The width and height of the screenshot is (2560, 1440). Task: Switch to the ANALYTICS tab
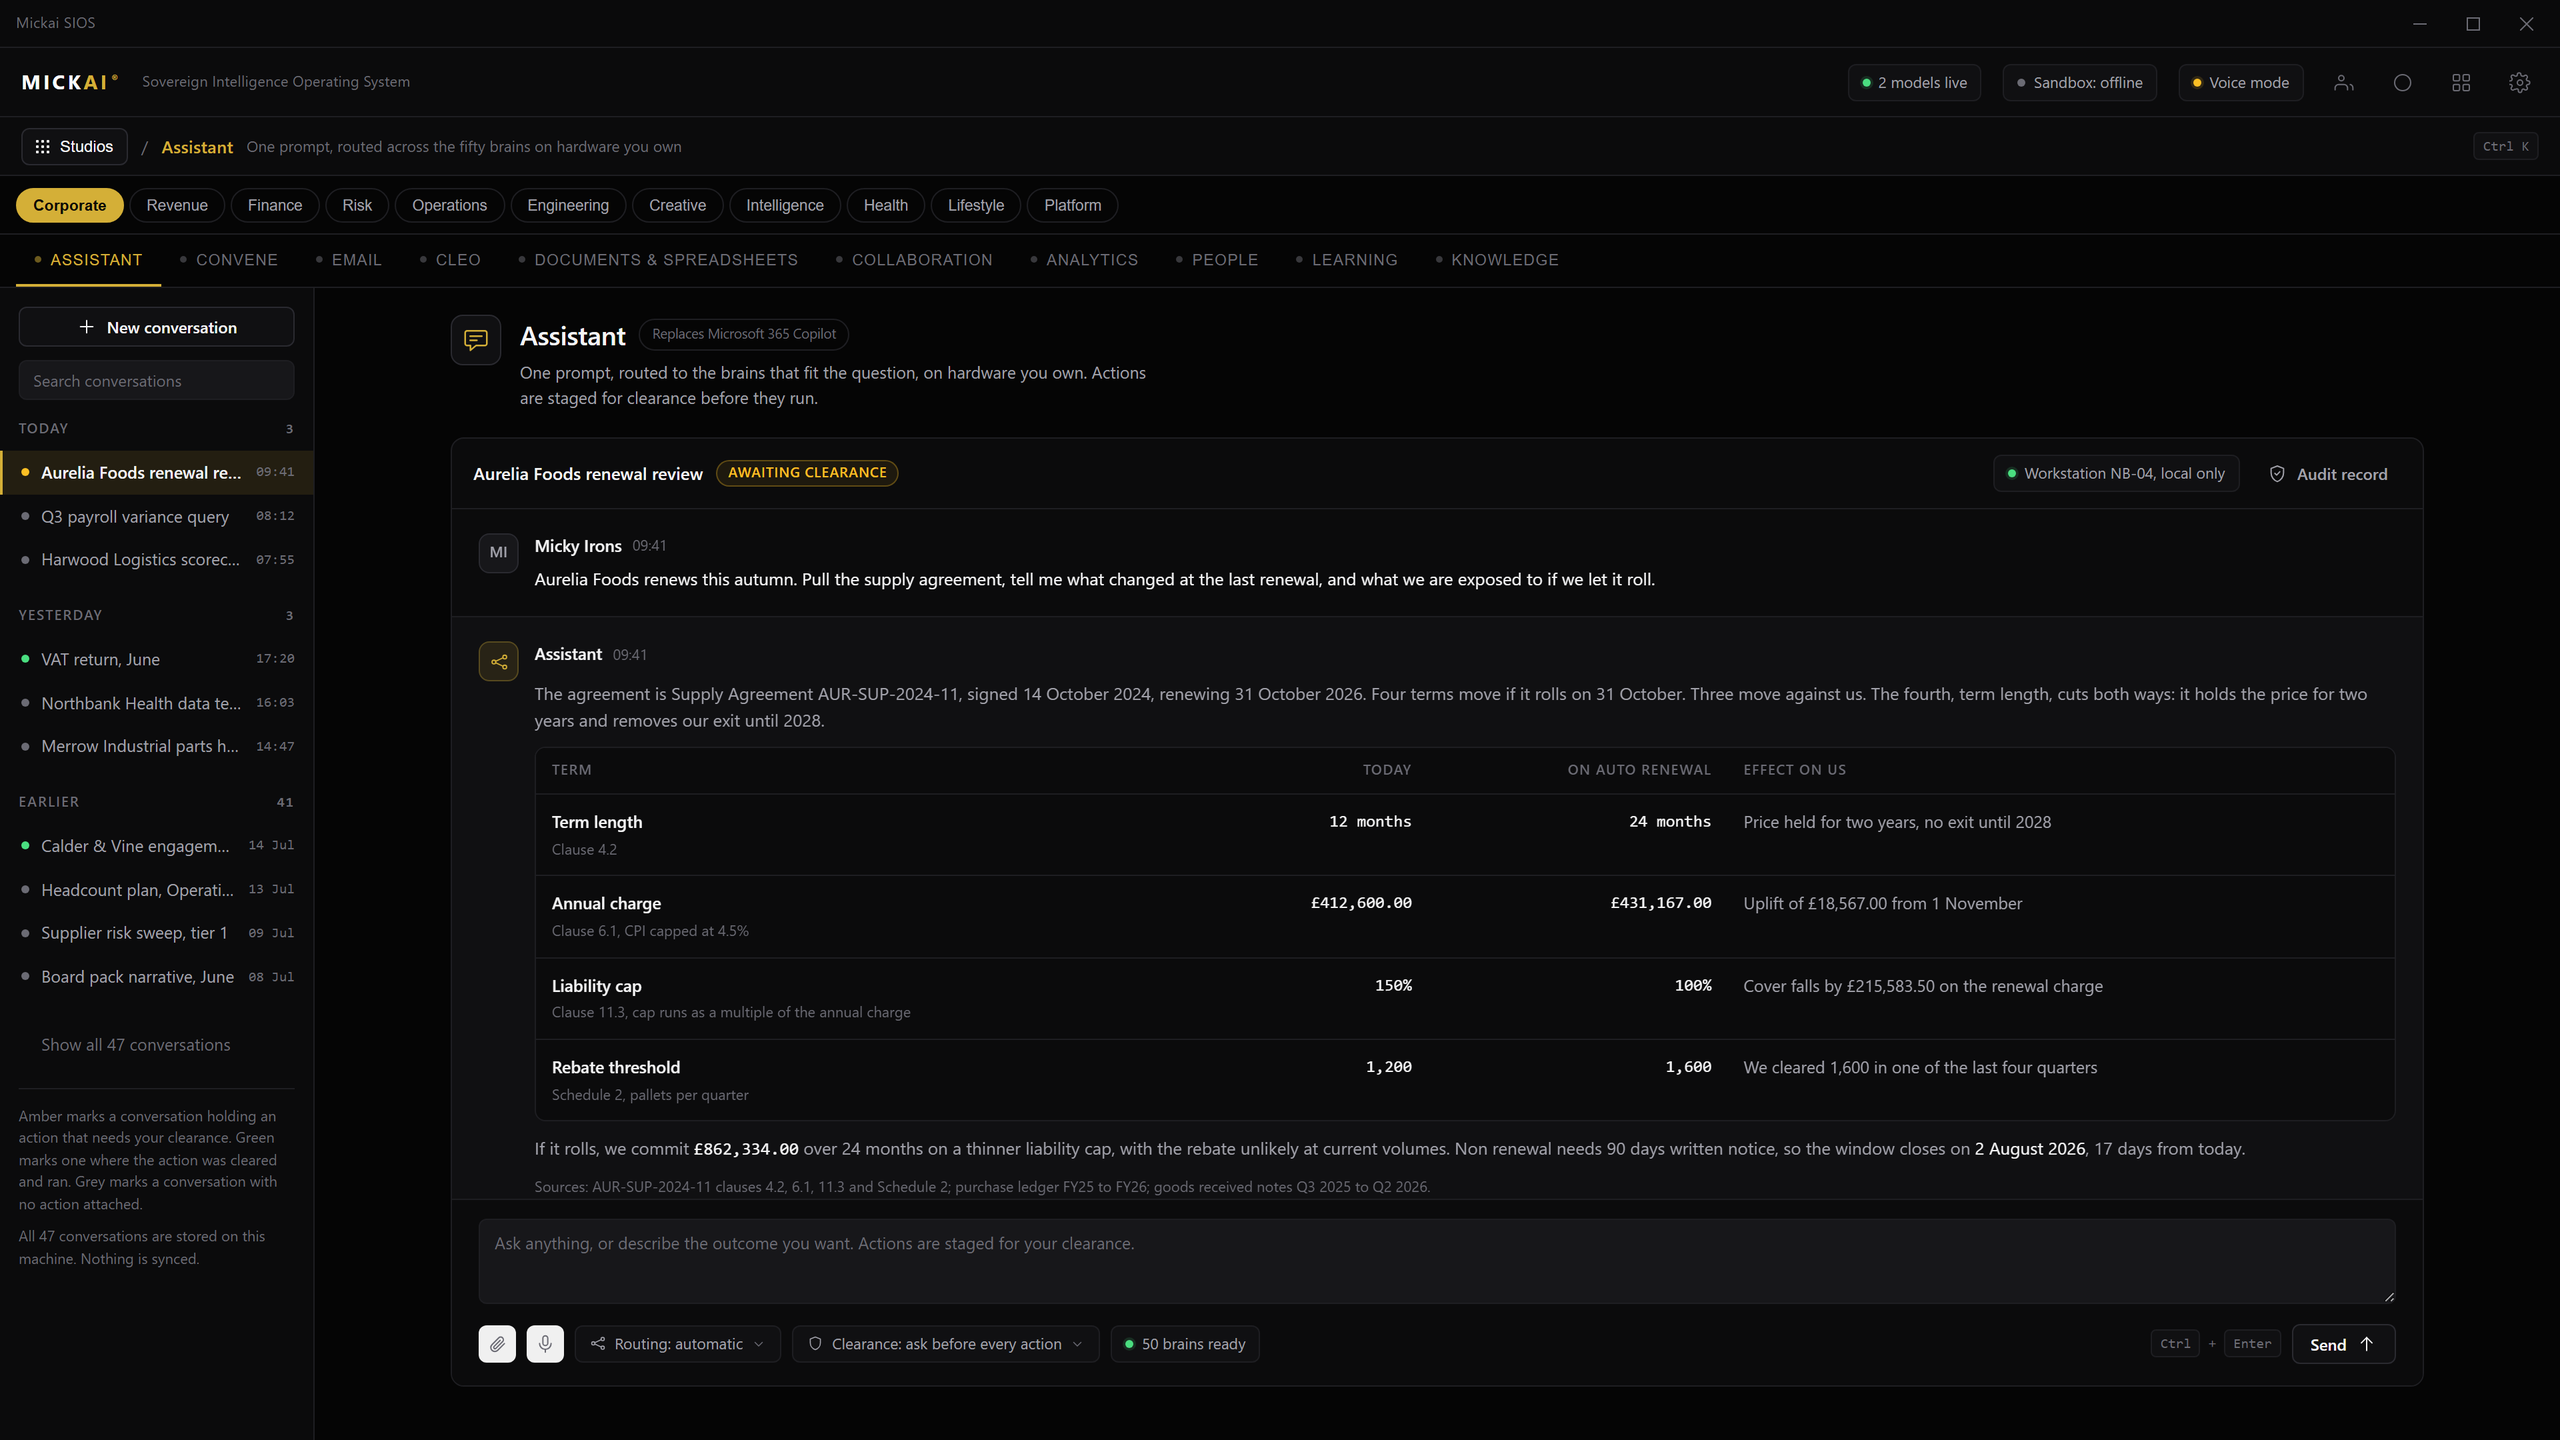[x=1085, y=260]
